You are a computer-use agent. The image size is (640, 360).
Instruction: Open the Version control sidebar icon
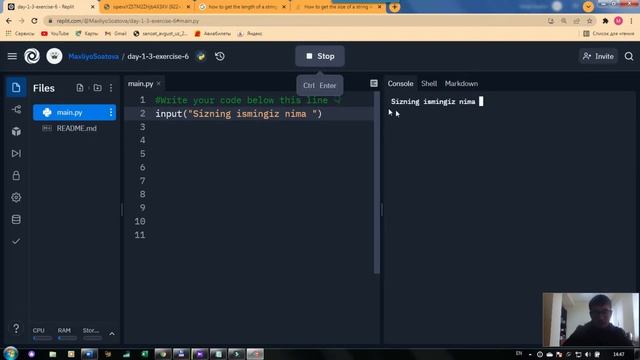tap(16, 109)
